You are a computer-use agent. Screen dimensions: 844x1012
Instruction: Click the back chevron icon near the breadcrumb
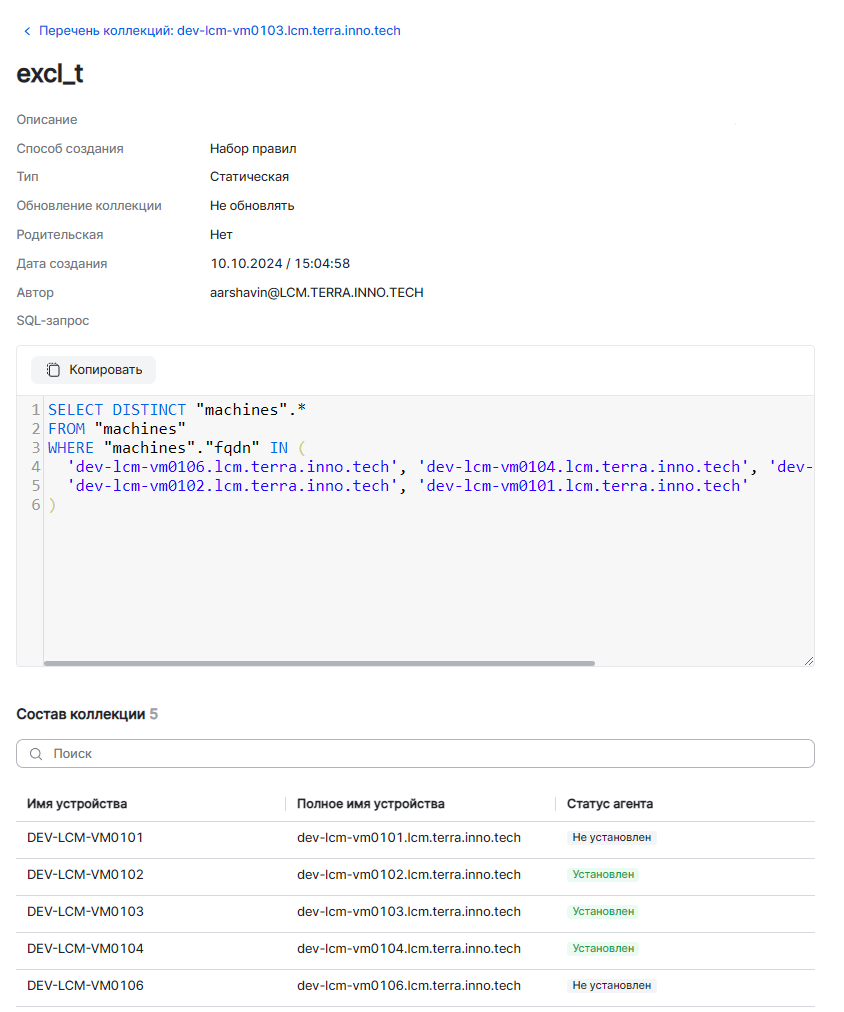tap(27, 31)
